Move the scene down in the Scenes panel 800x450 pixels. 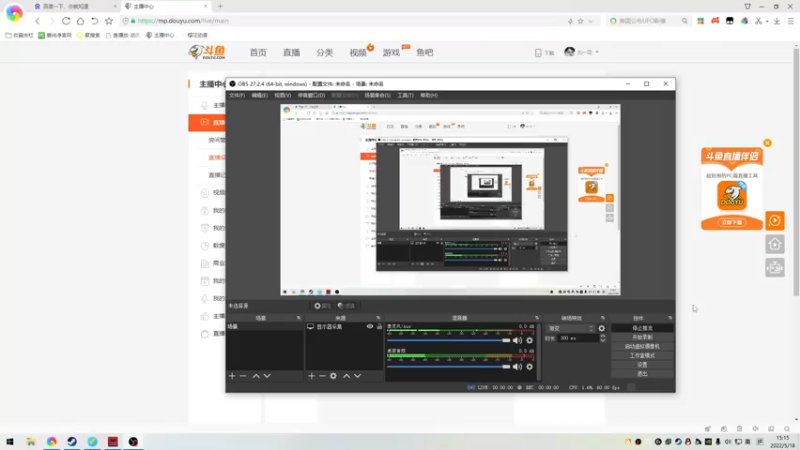pos(267,376)
